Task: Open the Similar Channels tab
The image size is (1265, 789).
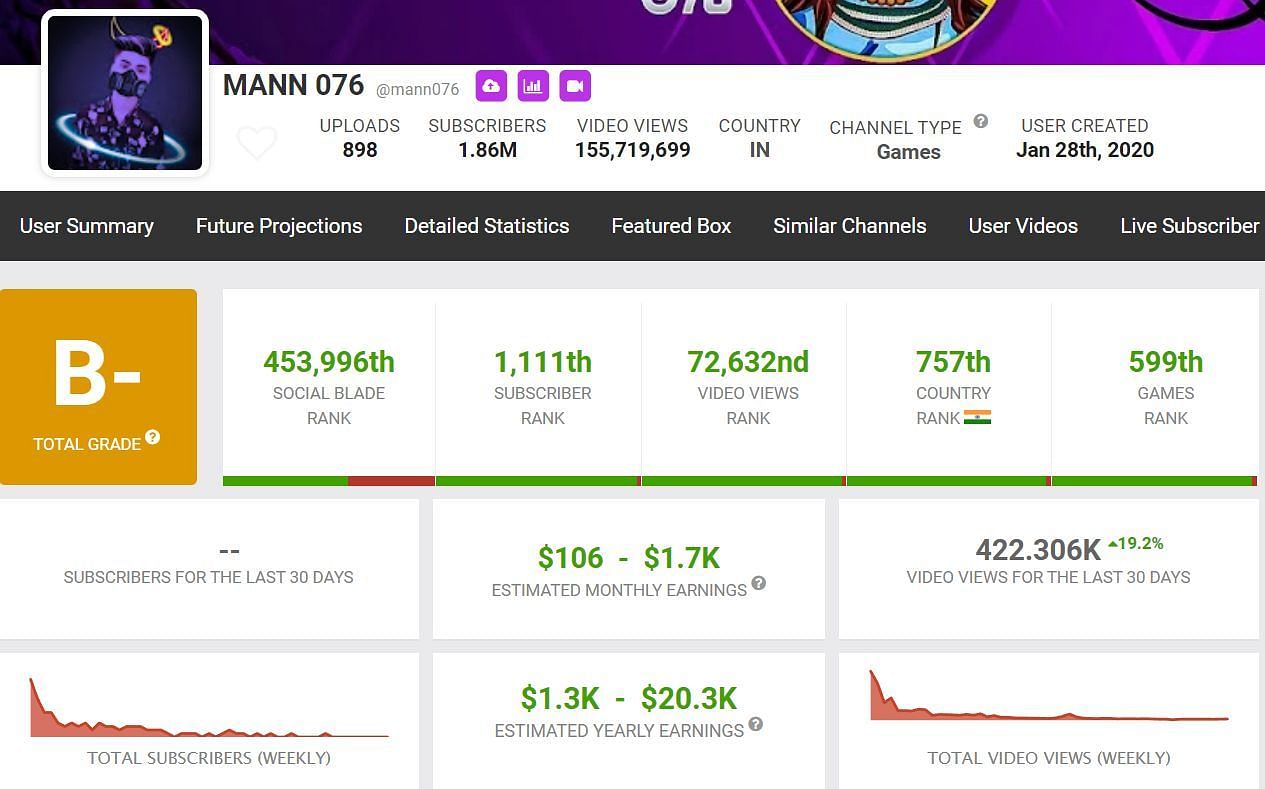Action: [850, 226]
